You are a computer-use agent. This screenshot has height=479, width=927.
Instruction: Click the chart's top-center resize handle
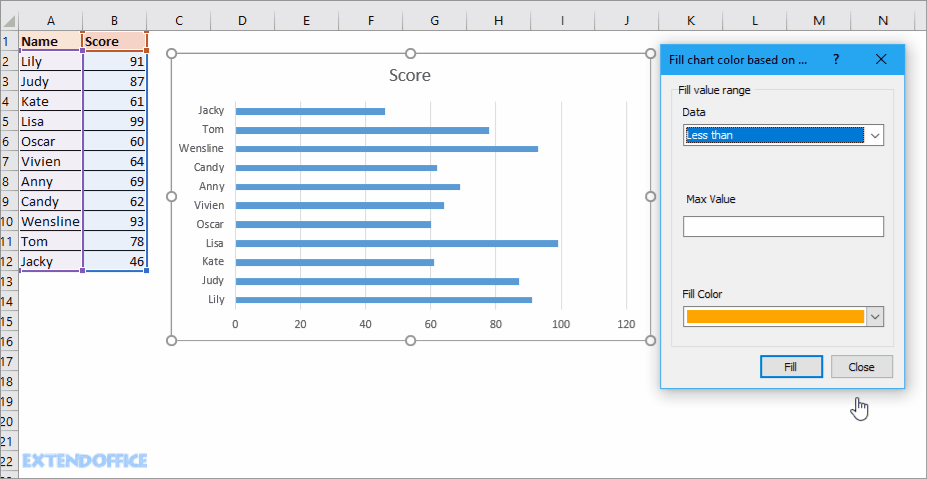click(410, 53)
